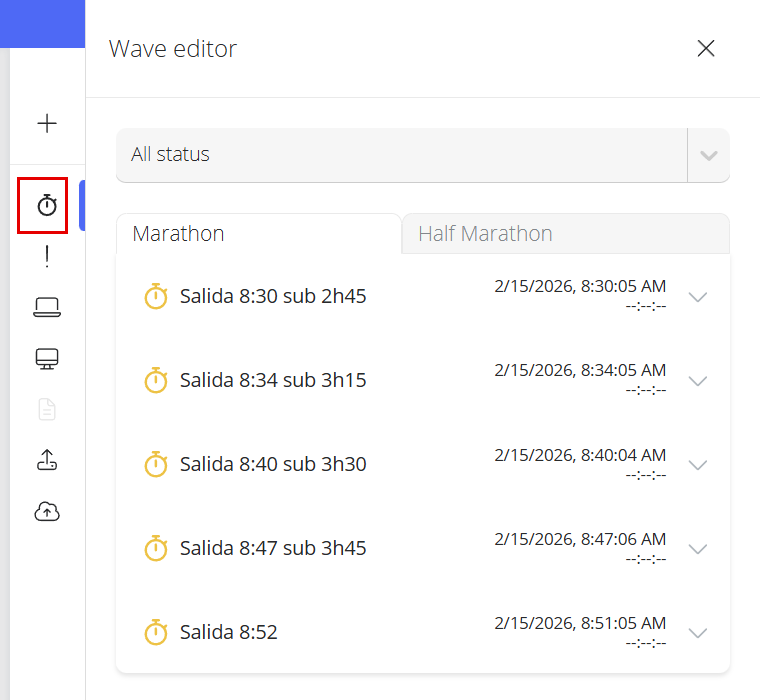Click the Wave editor title
Screen dimensions: 760x700
[x=173, y=49]
